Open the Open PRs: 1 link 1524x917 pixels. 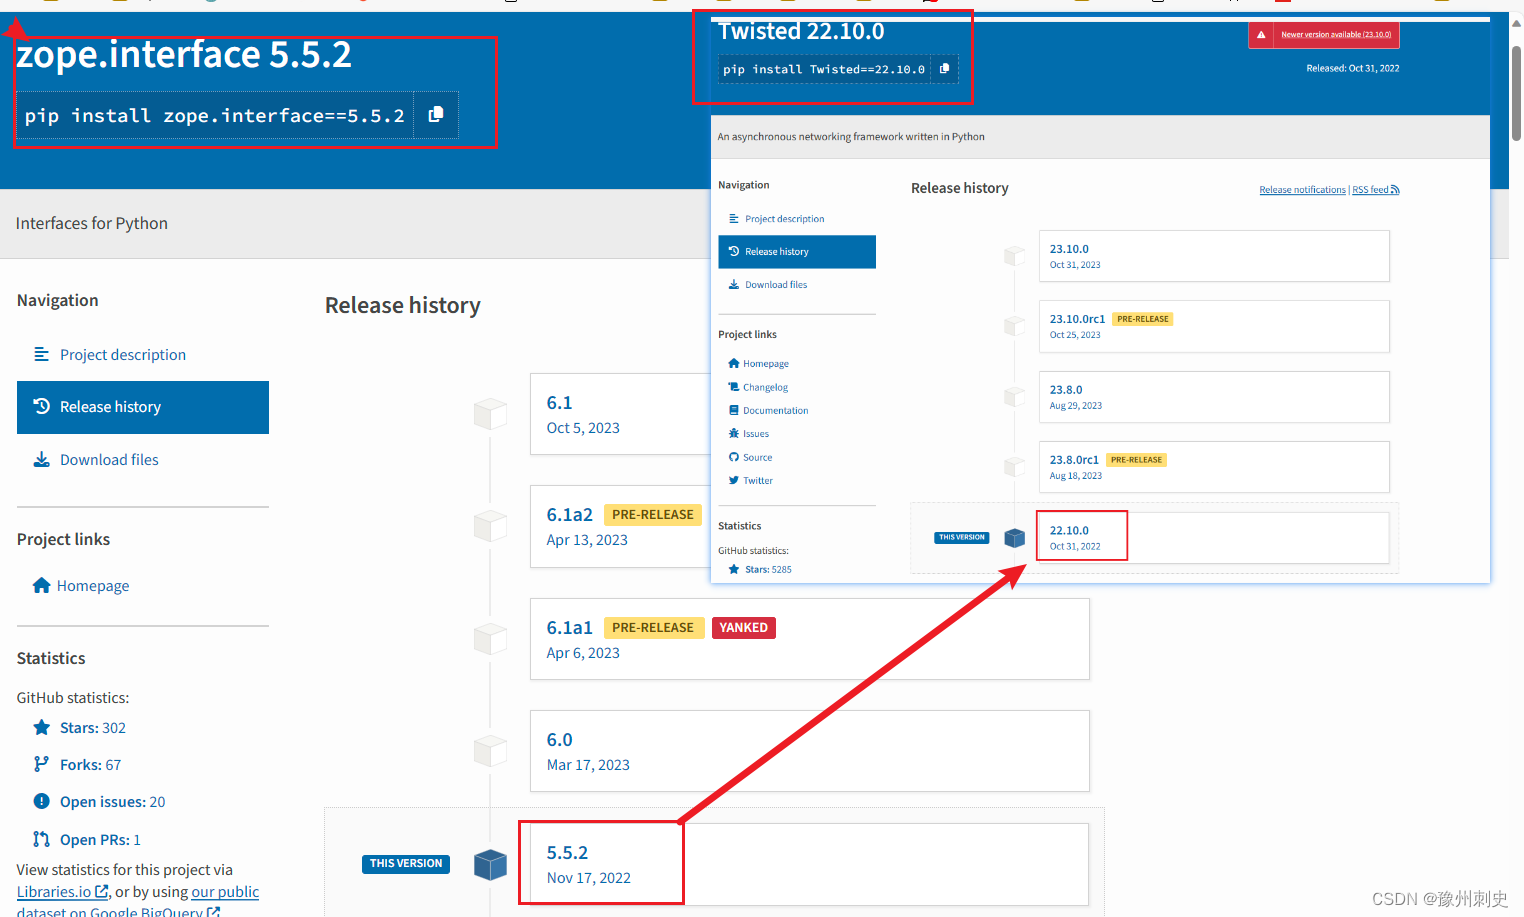pos(100,840)
